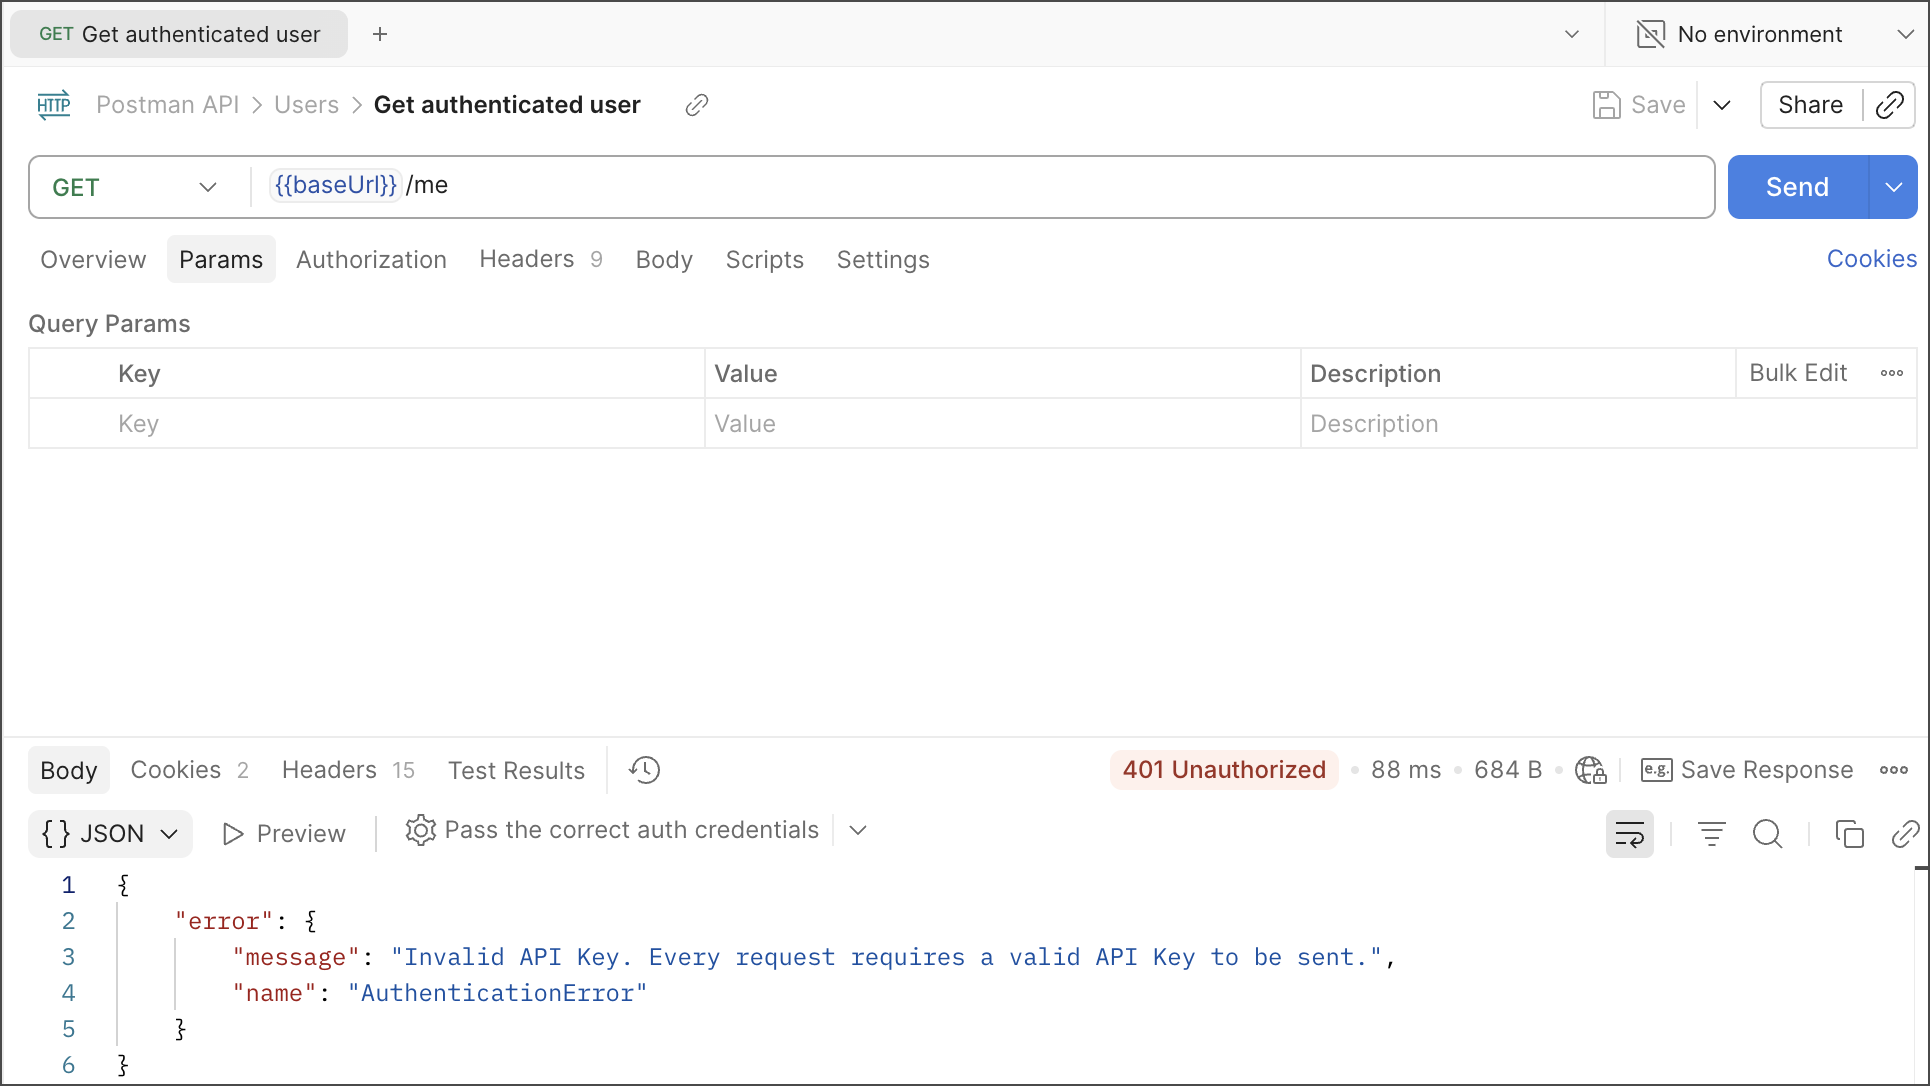Select the Params tab
Viewport: 1930px width, 1086px height.
(221, 260)
